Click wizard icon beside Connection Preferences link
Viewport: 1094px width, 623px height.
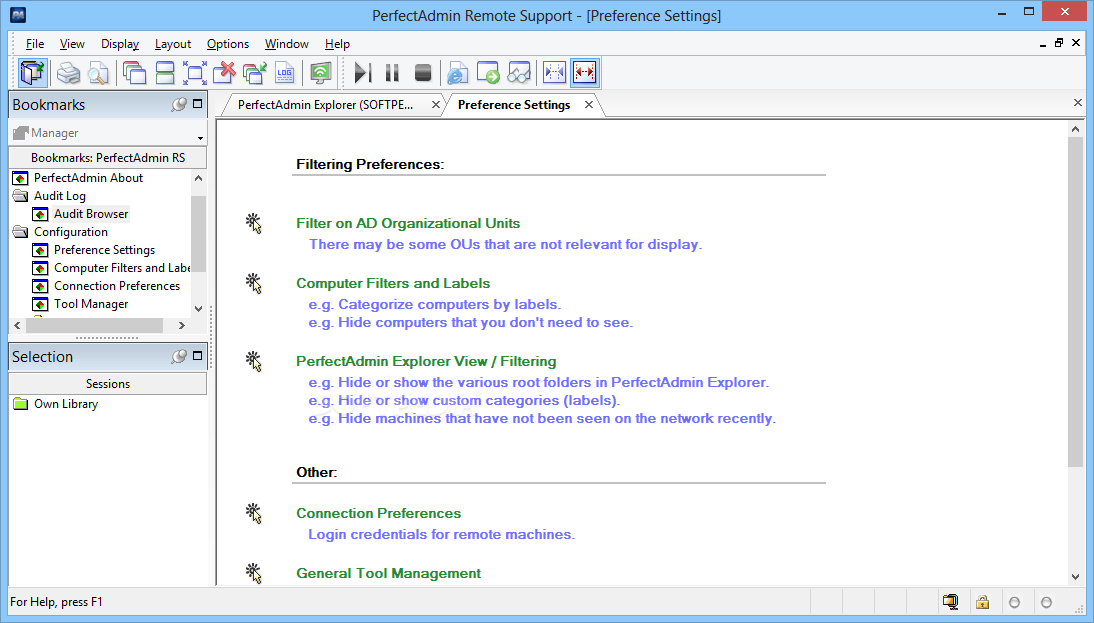(x=254, y=513)
